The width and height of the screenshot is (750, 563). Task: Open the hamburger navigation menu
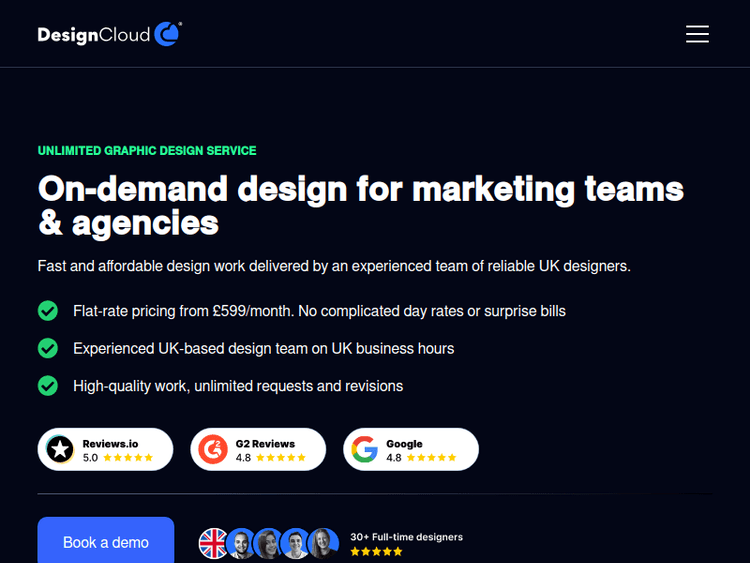[697, 34]
